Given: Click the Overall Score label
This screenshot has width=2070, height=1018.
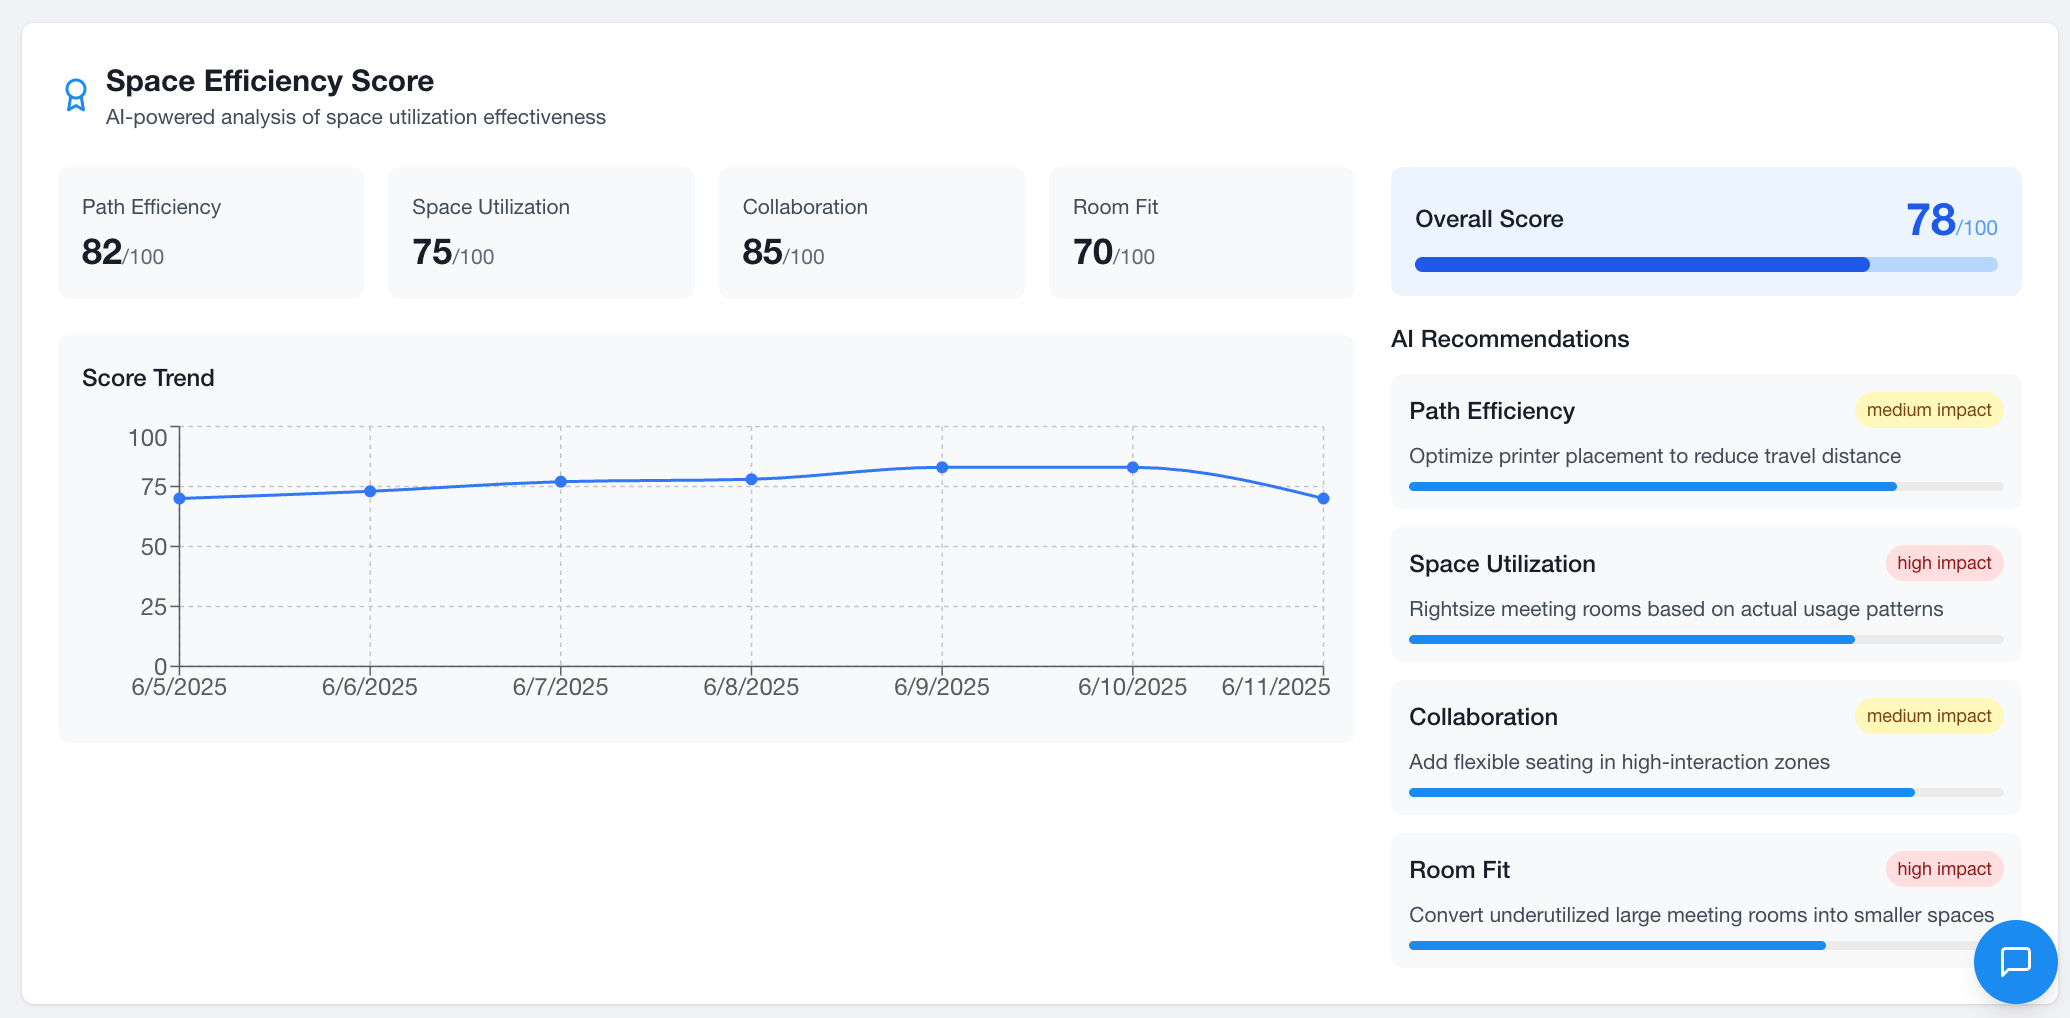Looking at the screenshot, I should pos(1489,219).
